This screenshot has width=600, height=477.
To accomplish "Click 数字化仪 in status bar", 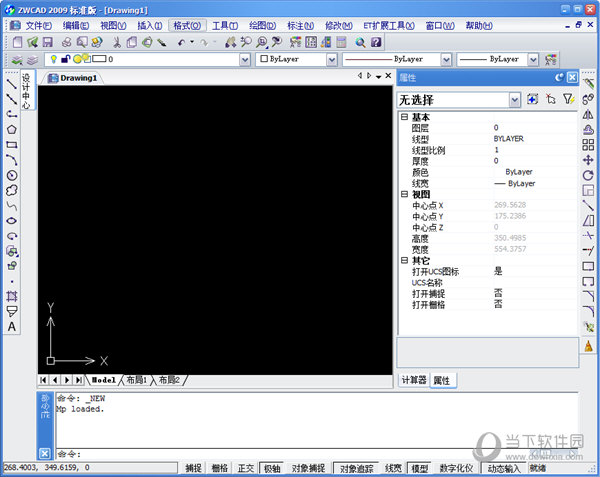I will click(x=456, y=468).
